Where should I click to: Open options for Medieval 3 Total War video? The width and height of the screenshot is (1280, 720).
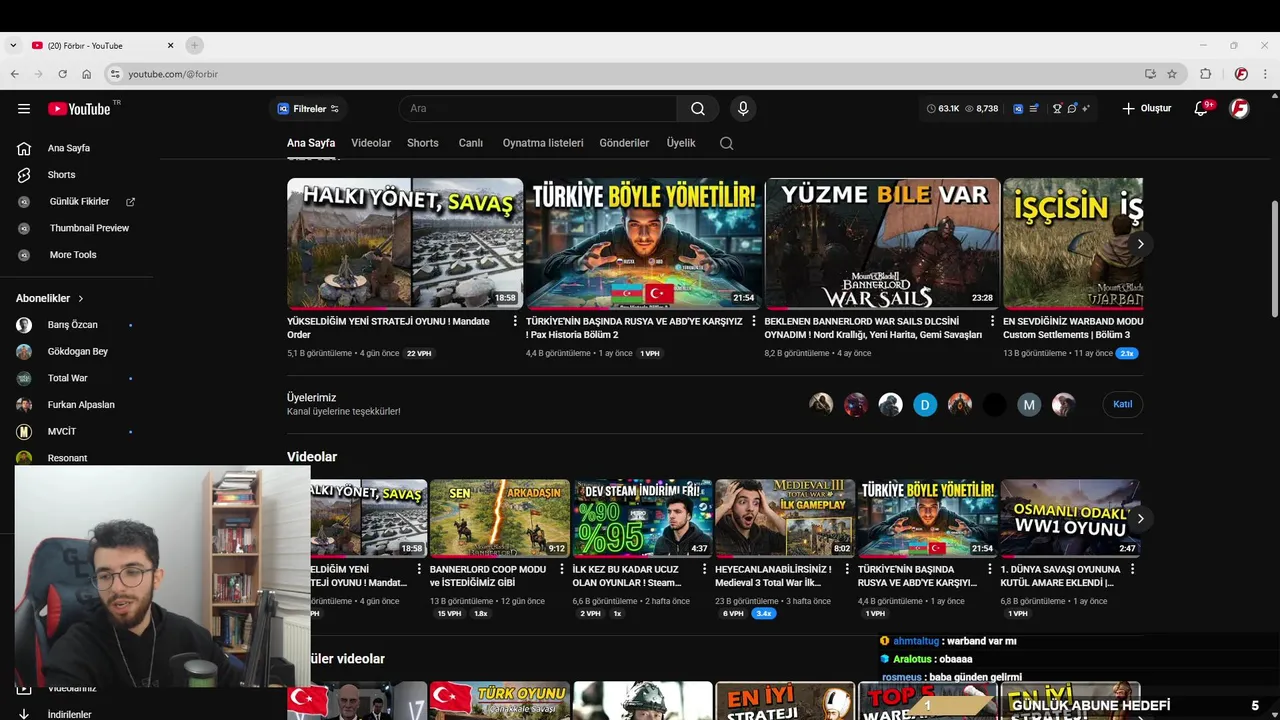[x=847, y=569]
